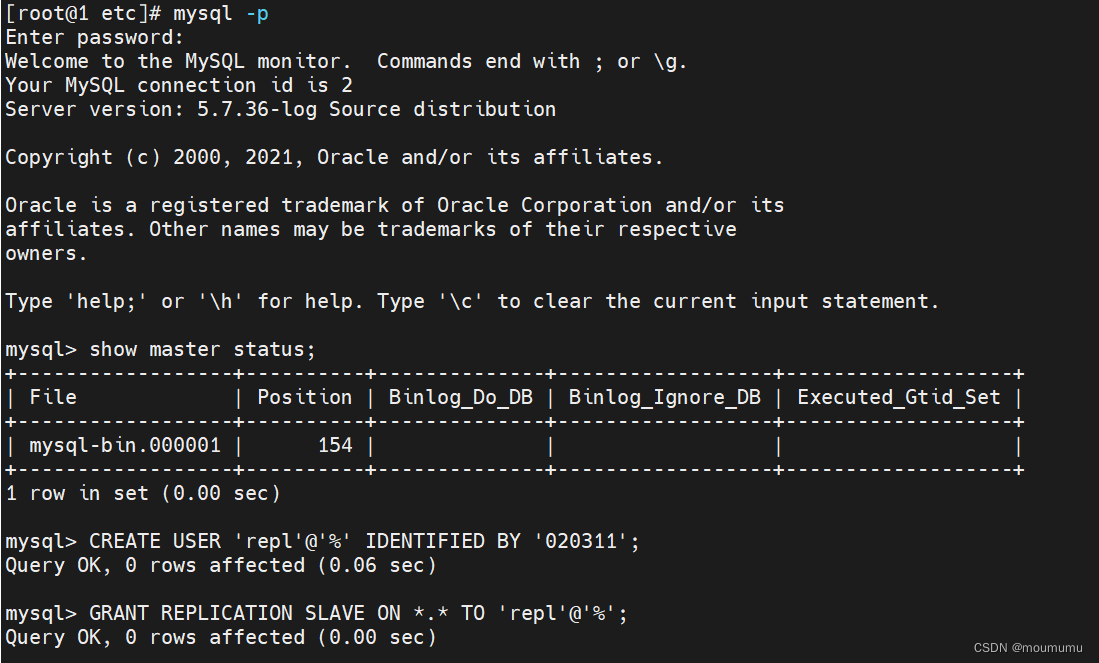Click the position value 154

[335, 445]
